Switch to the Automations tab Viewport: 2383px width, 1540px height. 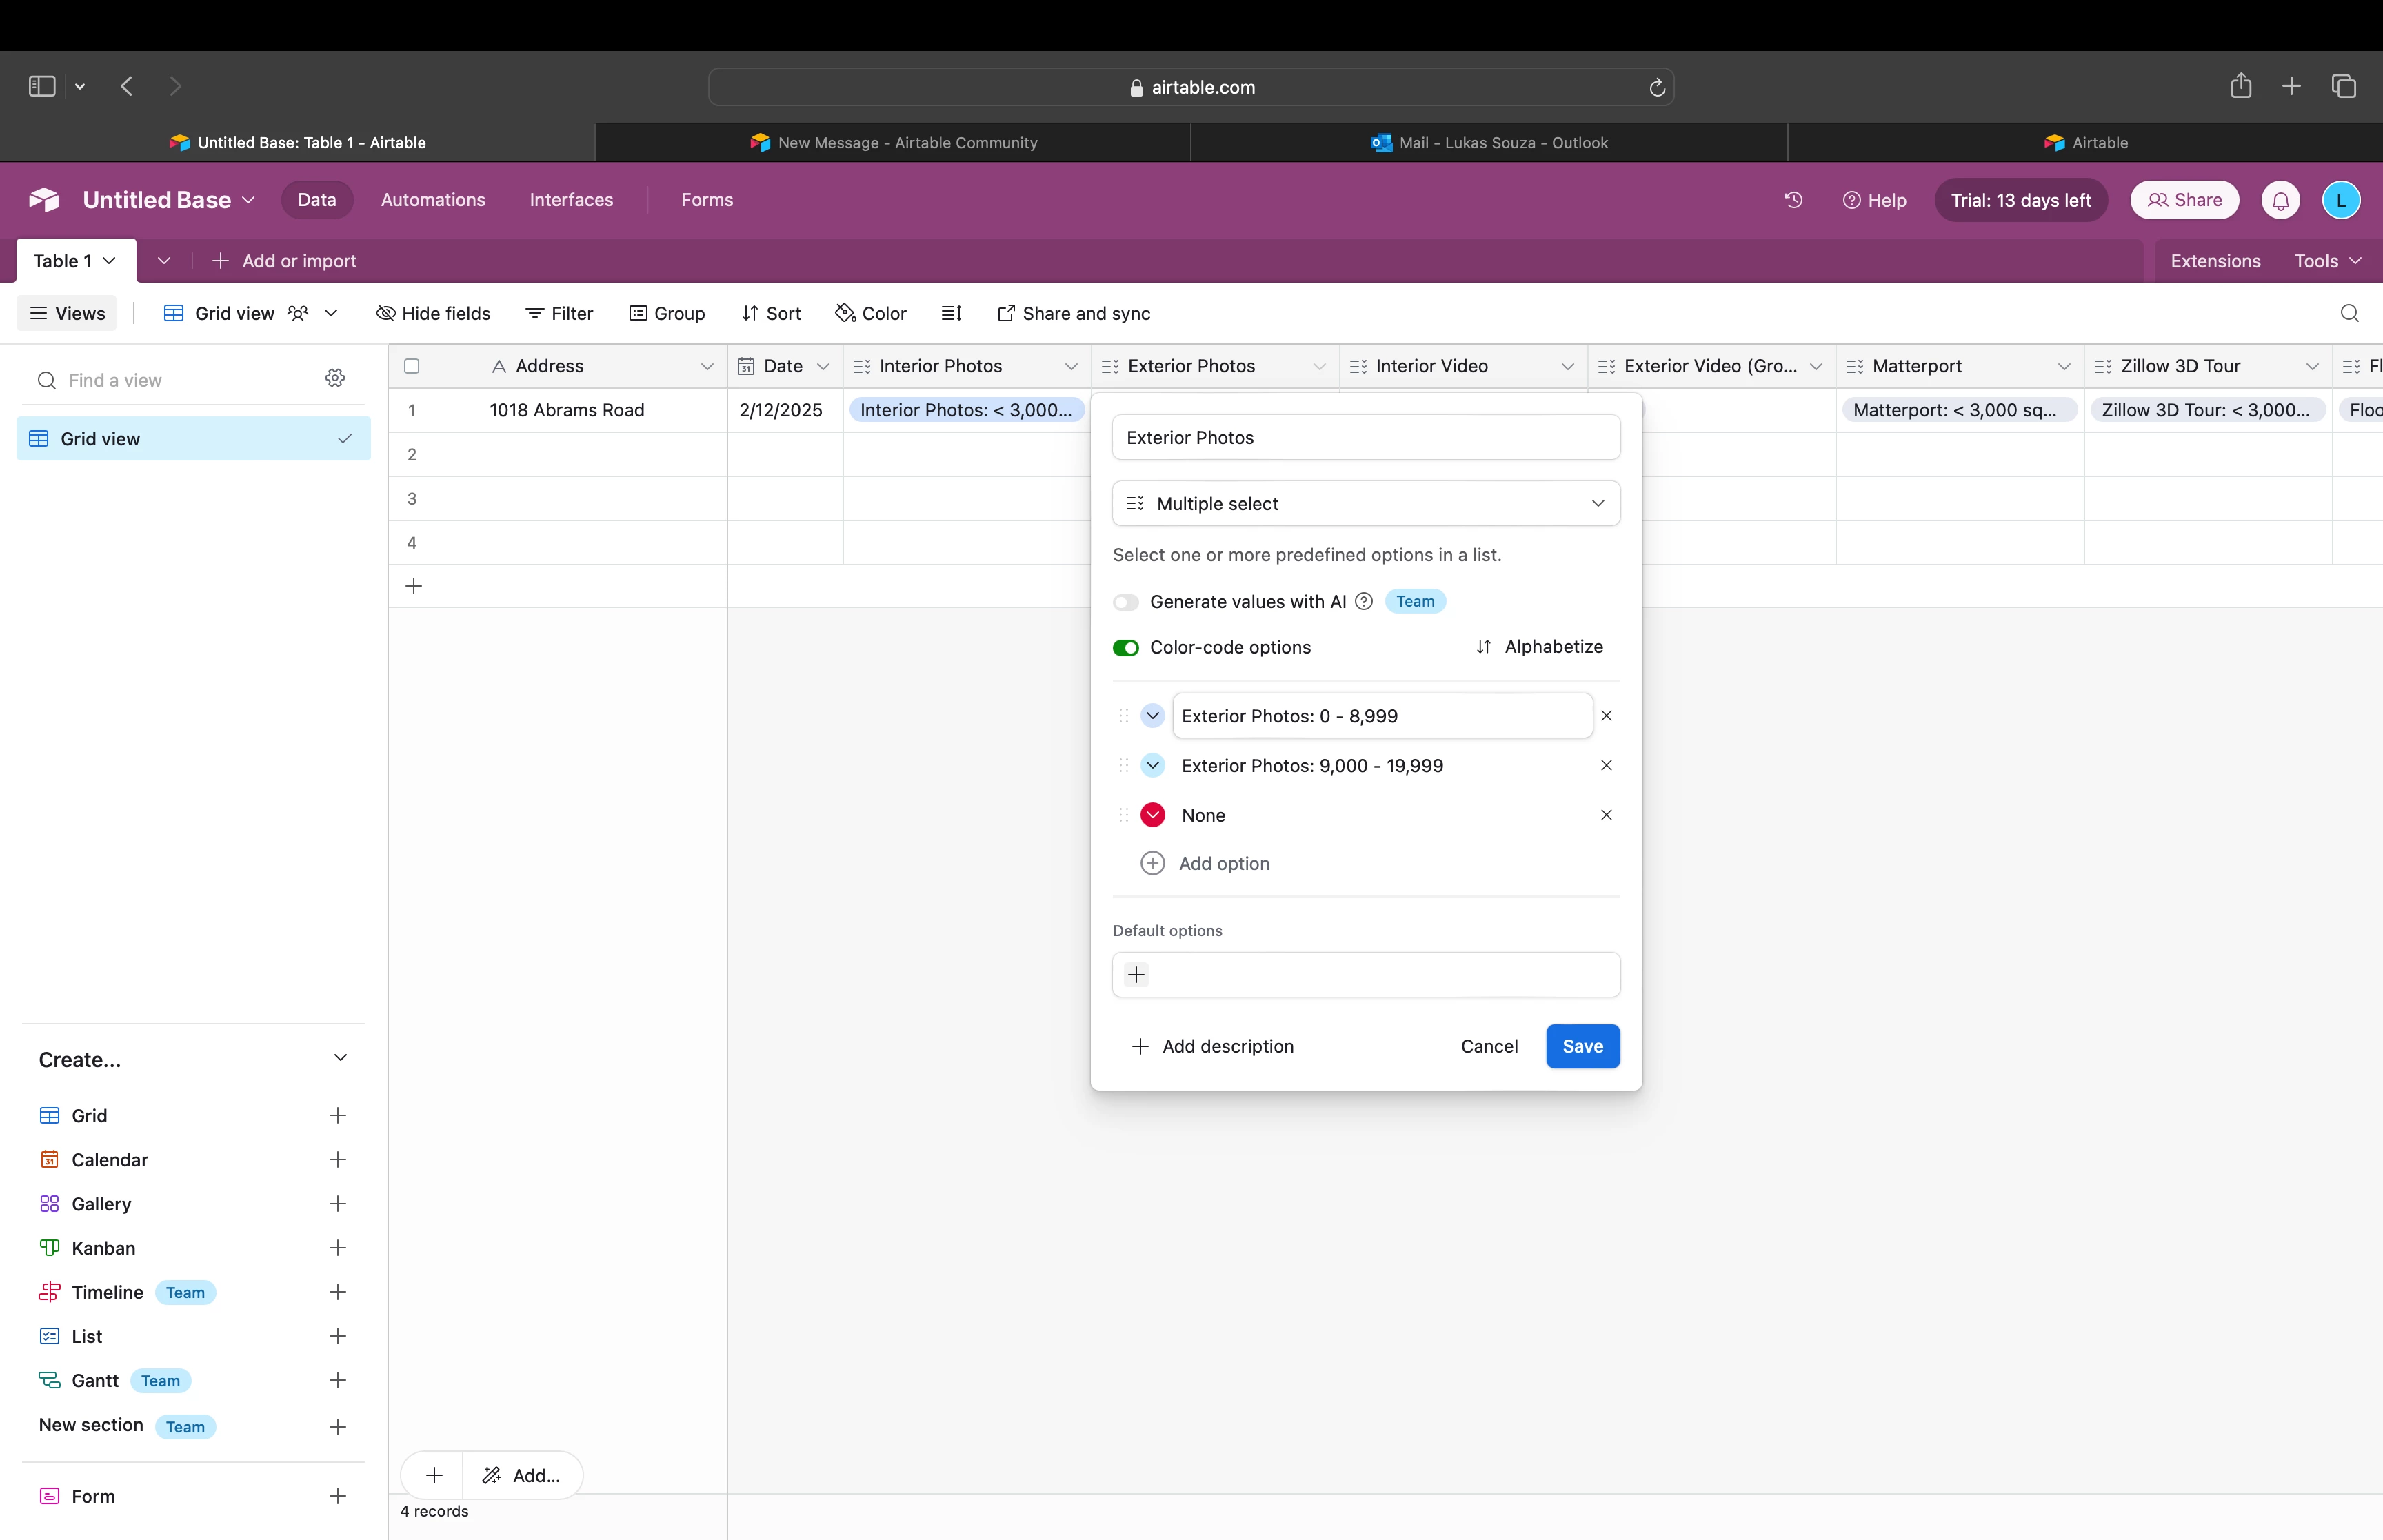tap(432, 200)
